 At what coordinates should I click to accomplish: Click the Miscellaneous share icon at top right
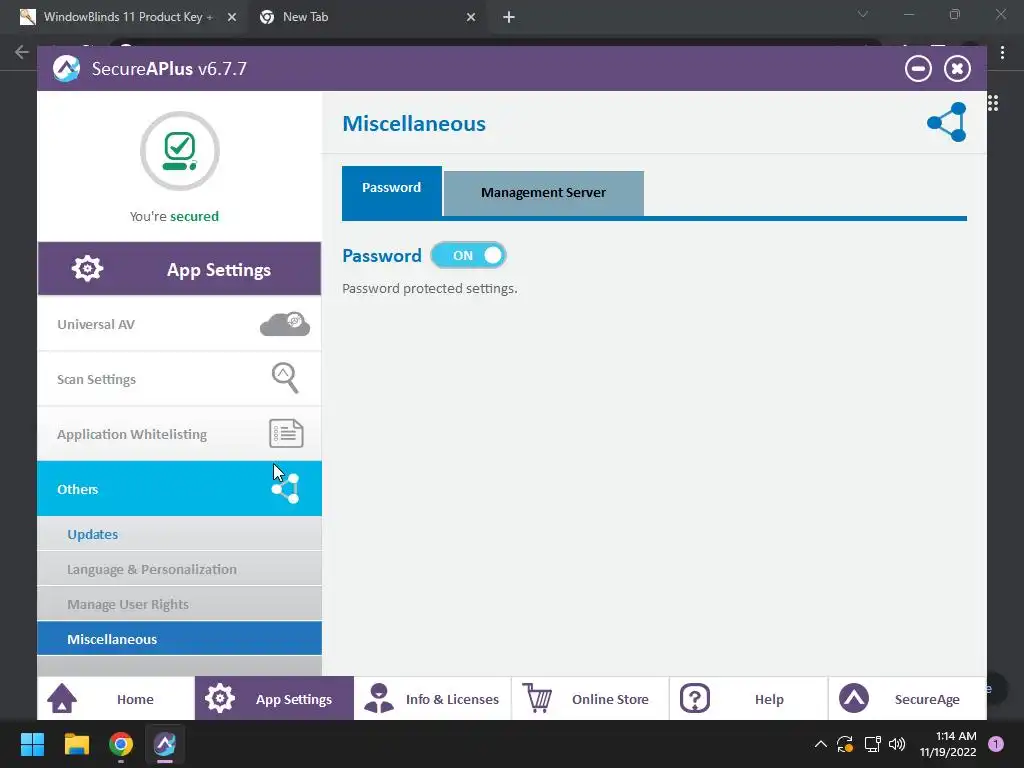(x=947, y=122)
